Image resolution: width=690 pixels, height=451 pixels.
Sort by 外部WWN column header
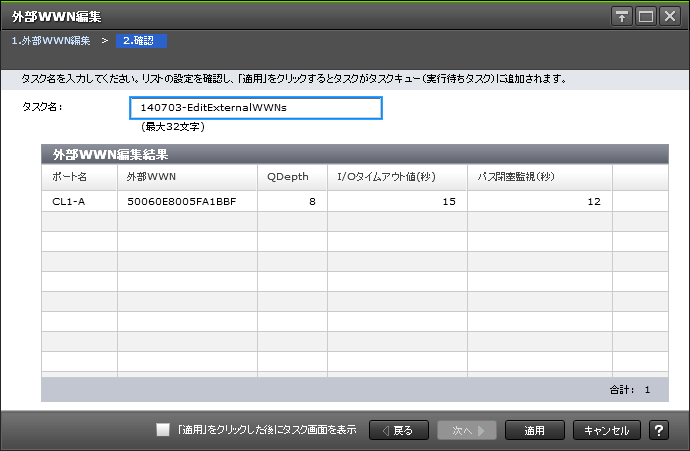pyautogui.click(x=187, y=177)
